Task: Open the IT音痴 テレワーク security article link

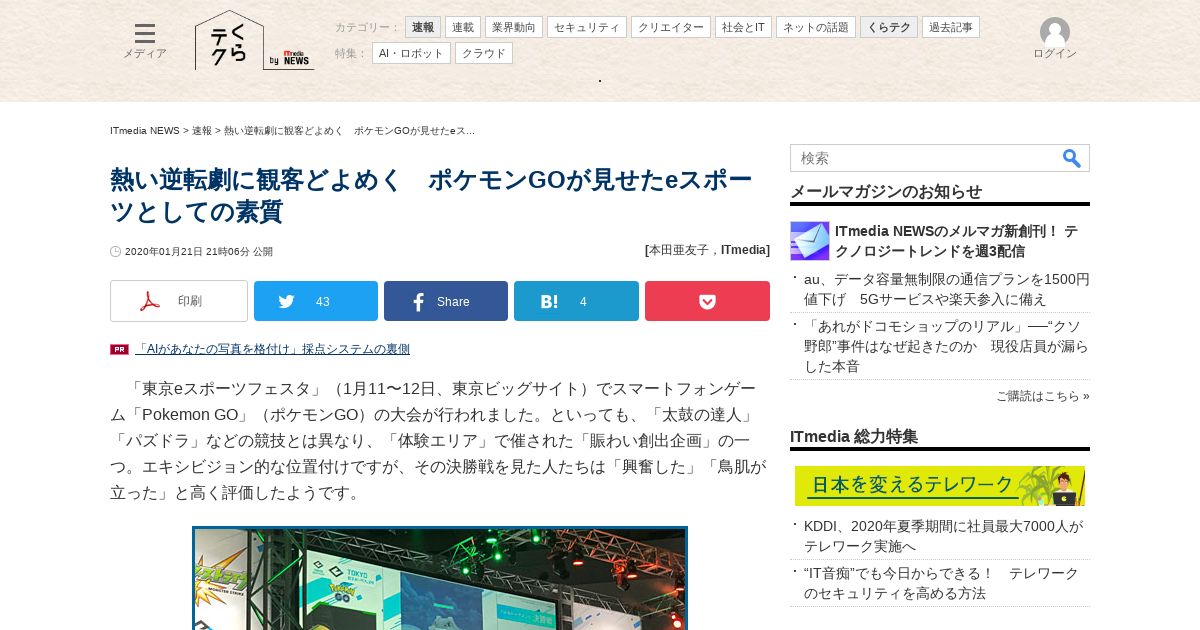Action: pyautogui.click(x=941, y=583)
